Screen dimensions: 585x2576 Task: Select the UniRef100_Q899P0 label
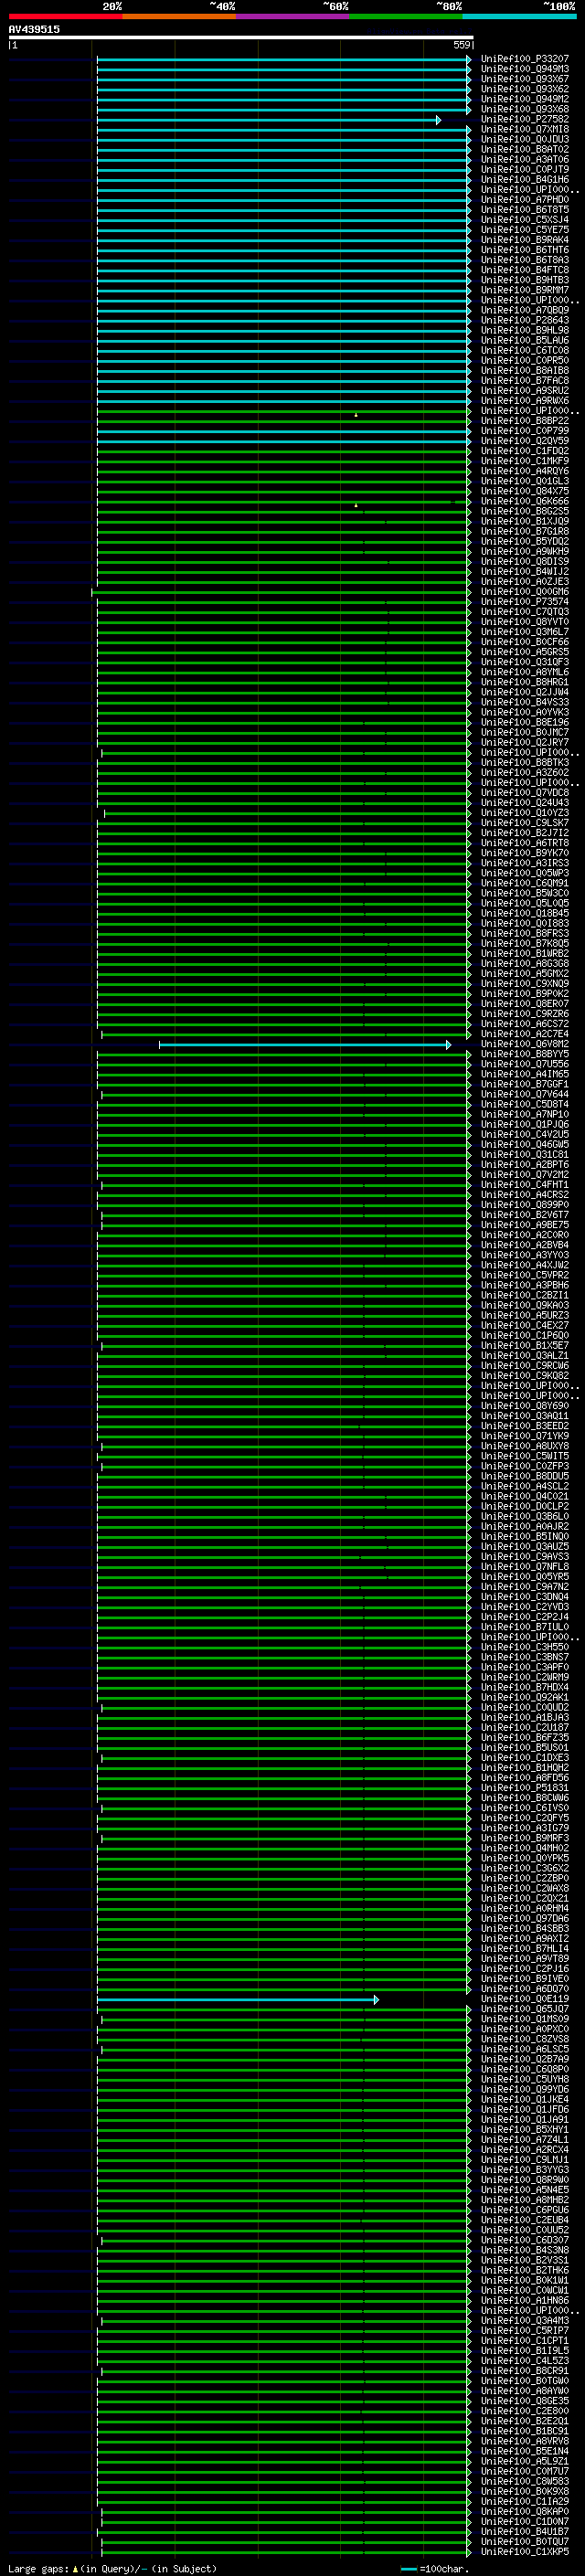click(x=524, y=1205)
